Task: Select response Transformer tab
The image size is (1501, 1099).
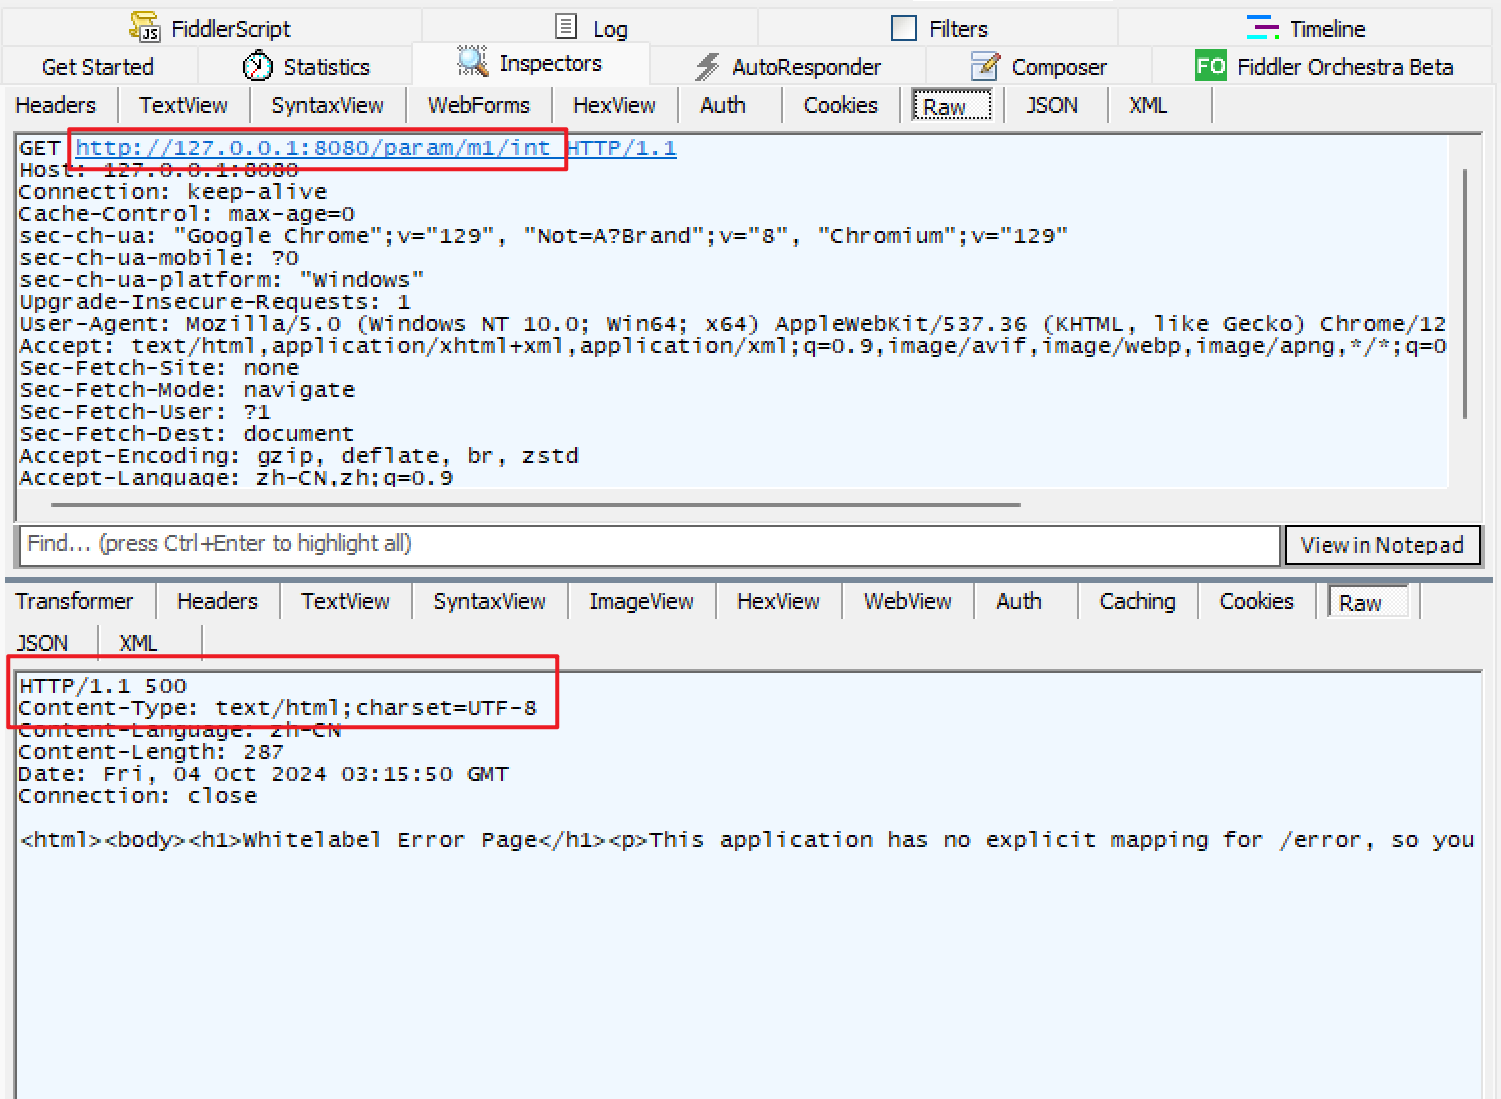Action: pos(74,601)
